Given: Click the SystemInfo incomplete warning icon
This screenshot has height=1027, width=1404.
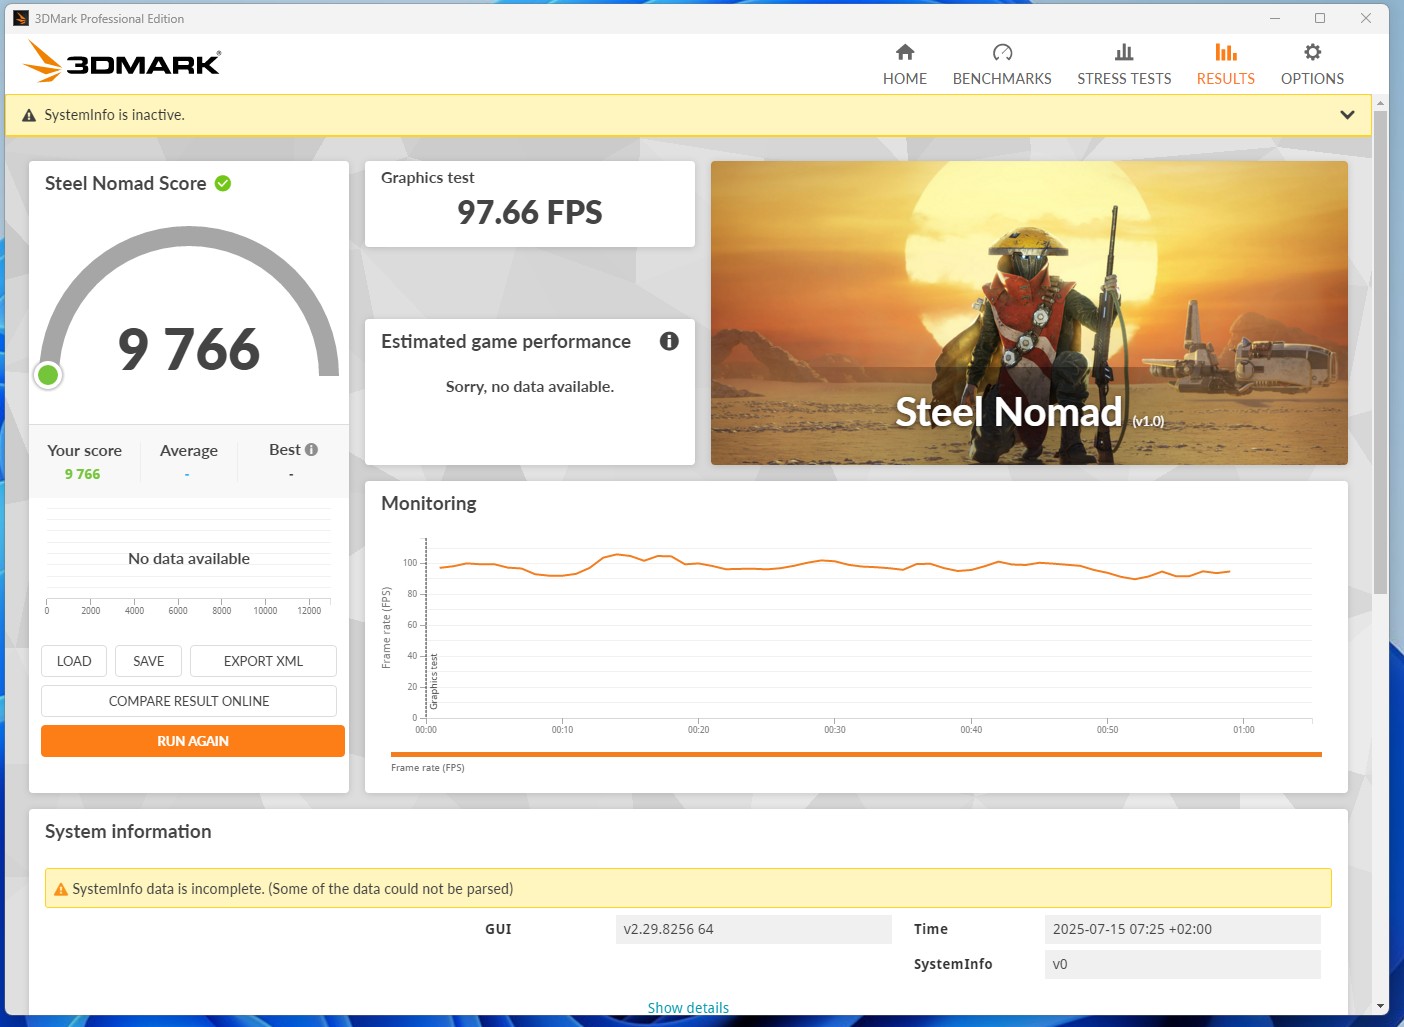Looking at the screenshot, I should coord(61,889).
